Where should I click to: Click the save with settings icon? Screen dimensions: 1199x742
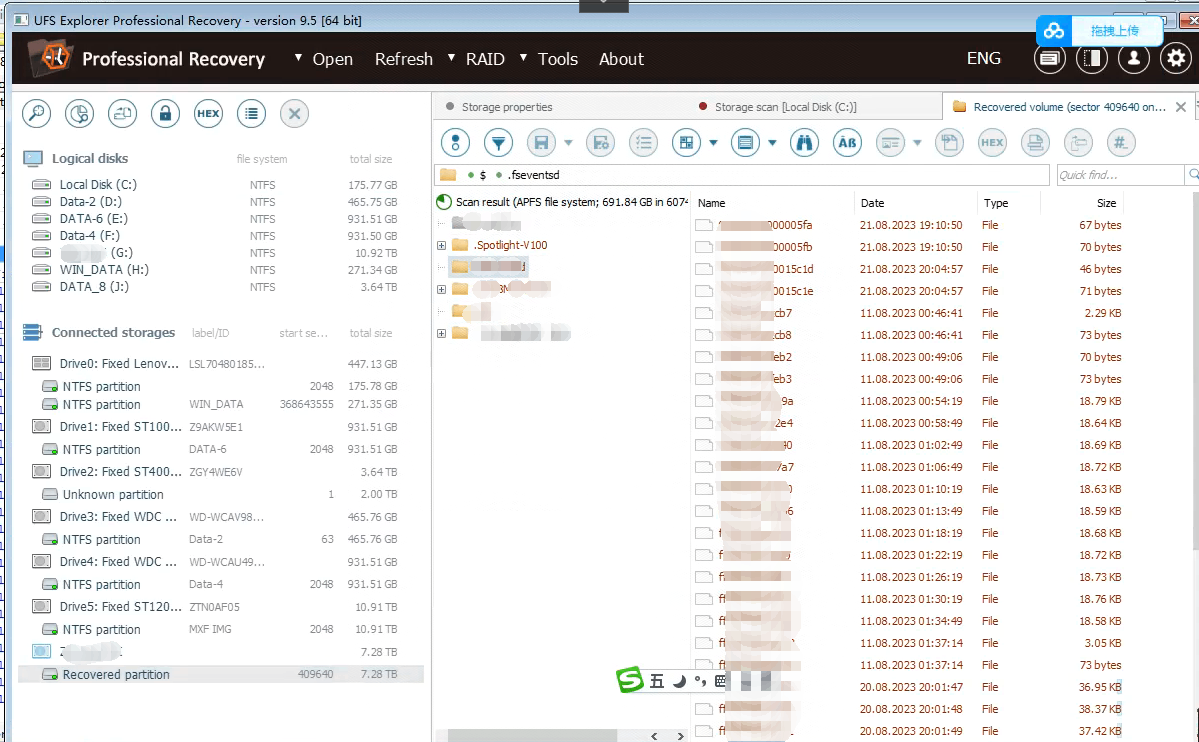click(600, 142)
